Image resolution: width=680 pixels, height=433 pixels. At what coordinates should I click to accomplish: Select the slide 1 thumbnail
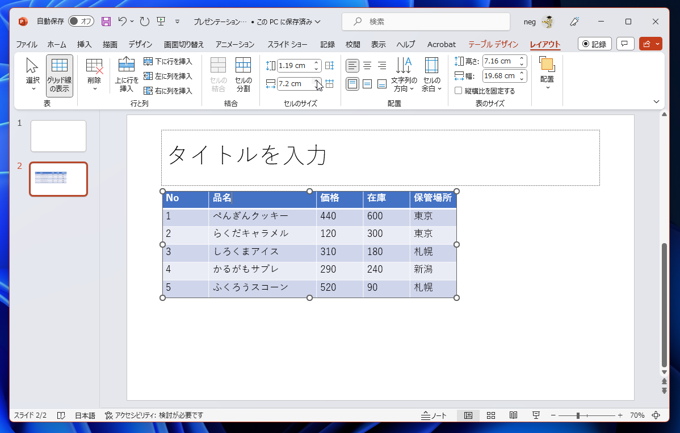pyautogui.click(x=59, y=136)
